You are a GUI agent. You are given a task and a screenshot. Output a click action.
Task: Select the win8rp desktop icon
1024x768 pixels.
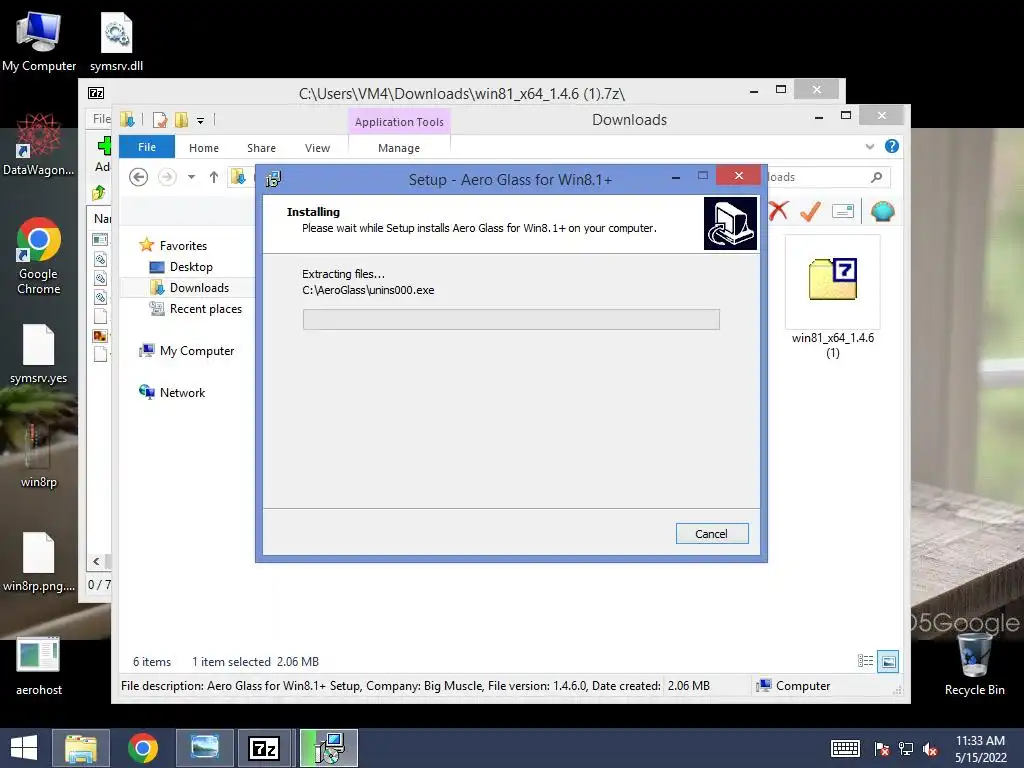(x=39, y=457)
